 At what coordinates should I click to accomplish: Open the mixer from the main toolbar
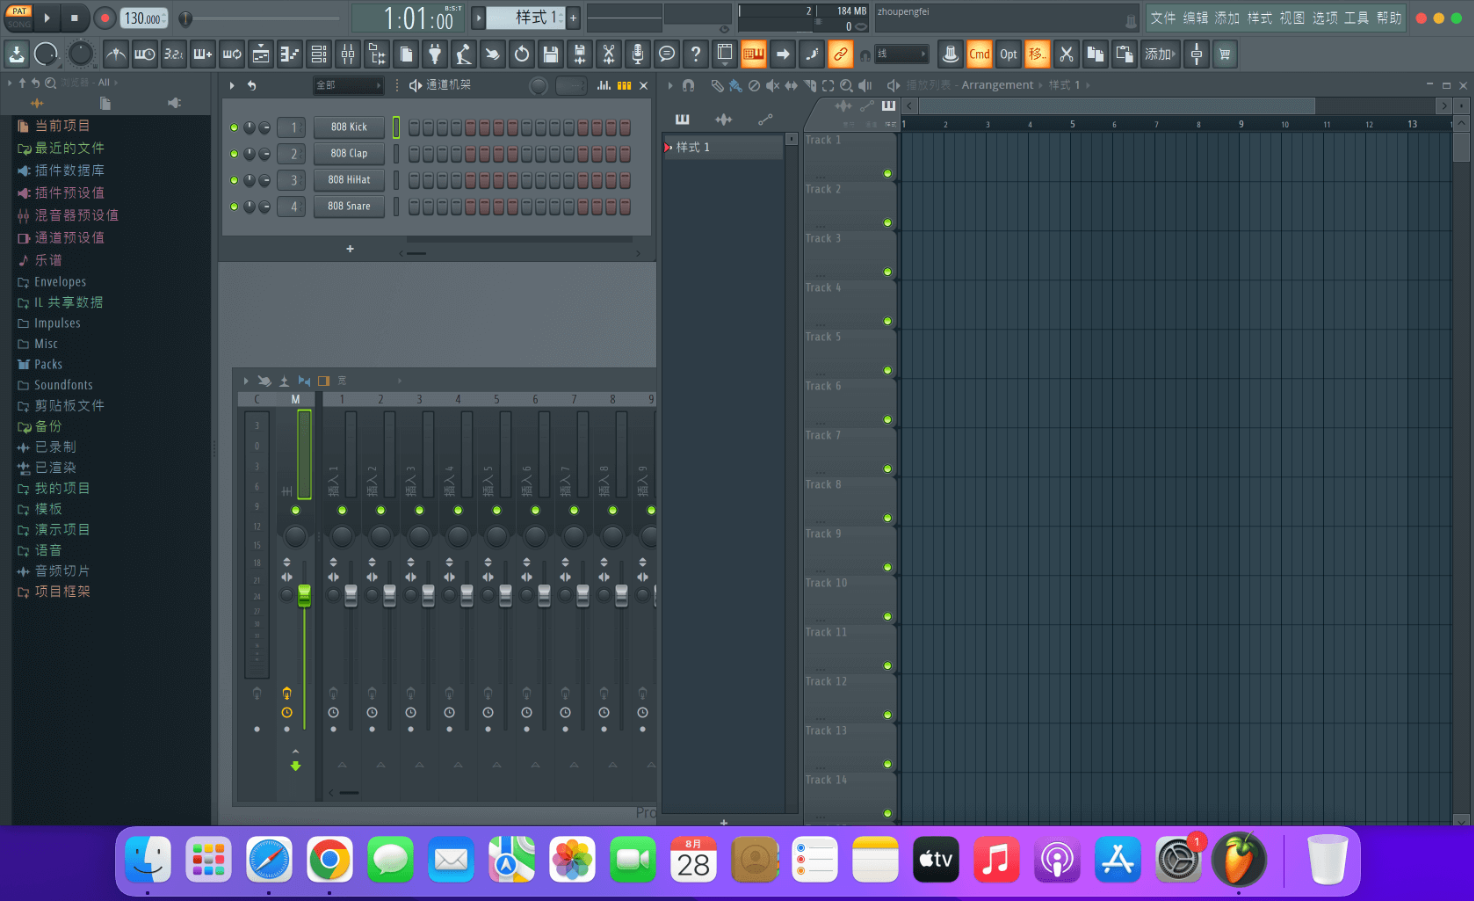click(x=347, y=54)
